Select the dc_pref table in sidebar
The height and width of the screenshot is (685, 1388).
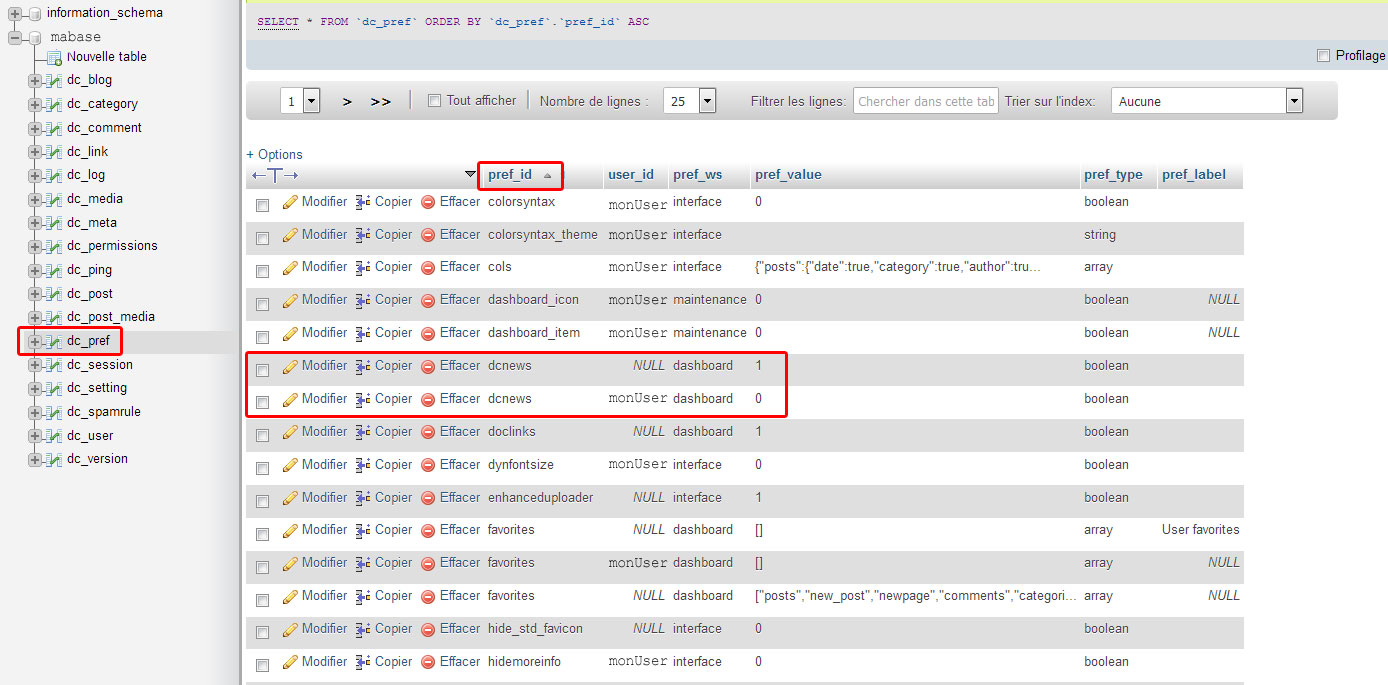pos(88,341)
